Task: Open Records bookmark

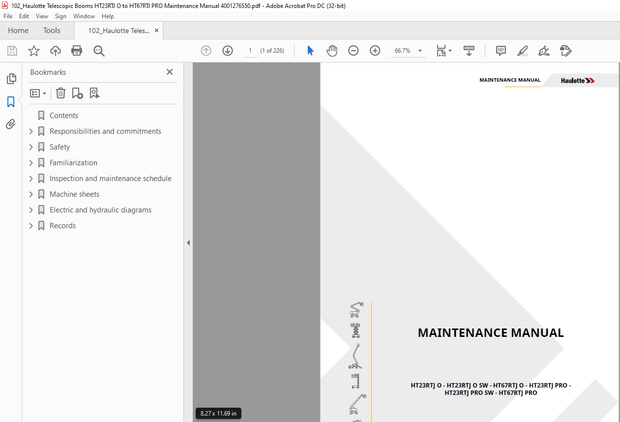Action: coord(62,226)
